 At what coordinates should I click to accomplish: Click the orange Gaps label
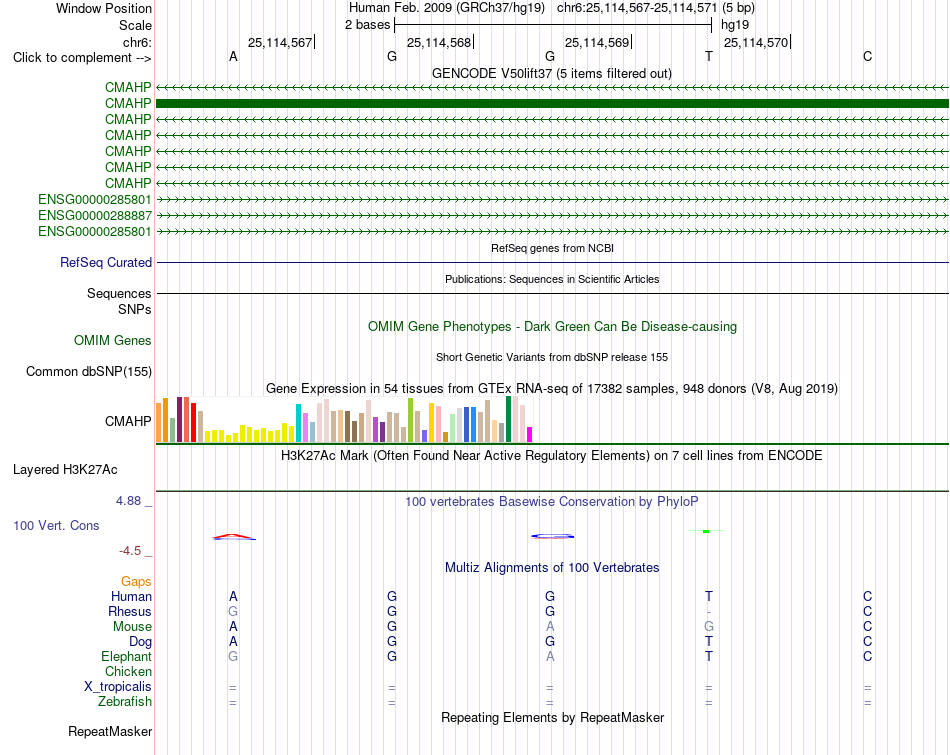click(136, 582)
